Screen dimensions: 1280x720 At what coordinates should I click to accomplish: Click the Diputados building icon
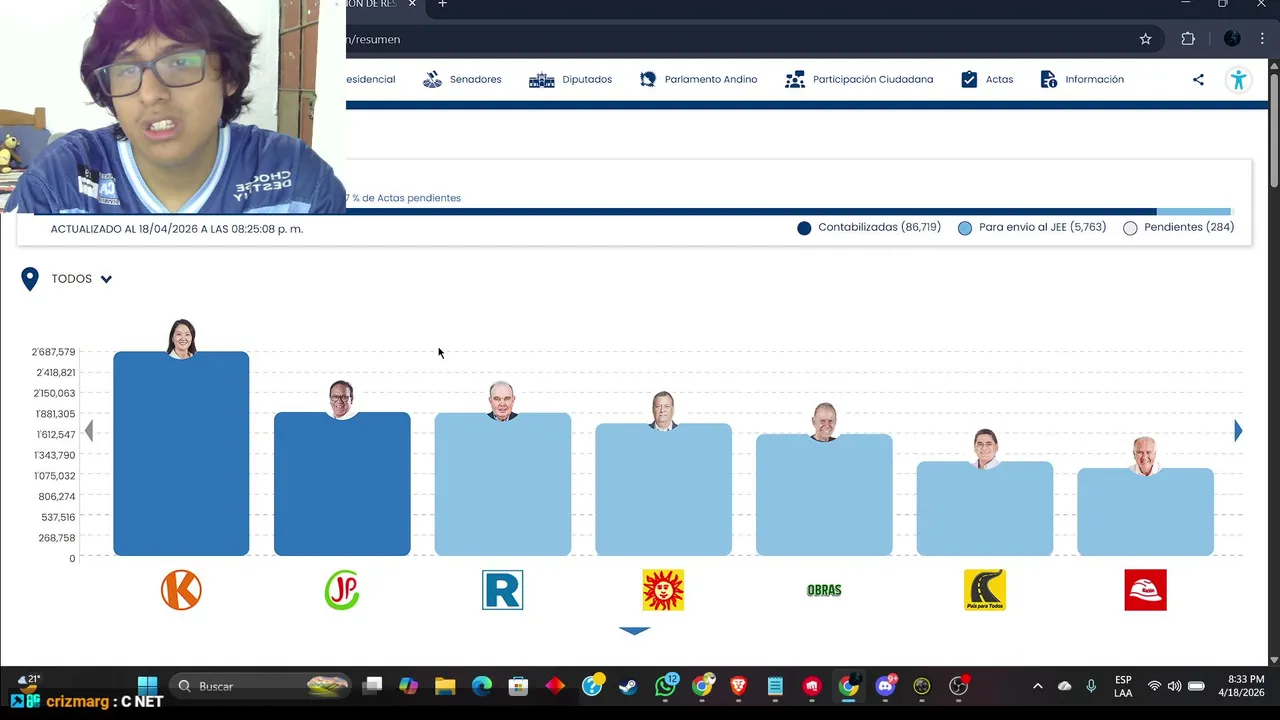coord(541,79)
